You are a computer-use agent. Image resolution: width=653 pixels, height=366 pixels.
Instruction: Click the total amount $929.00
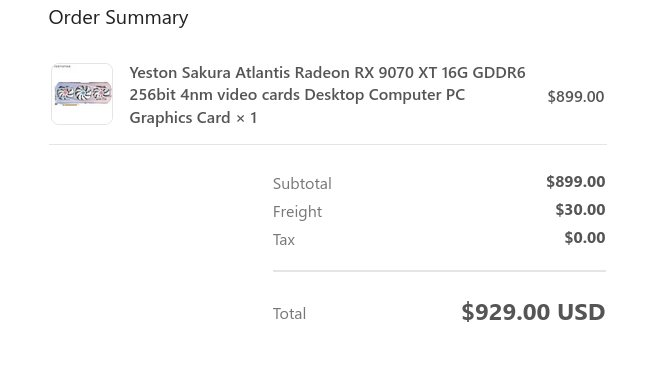tap(506, 312)
